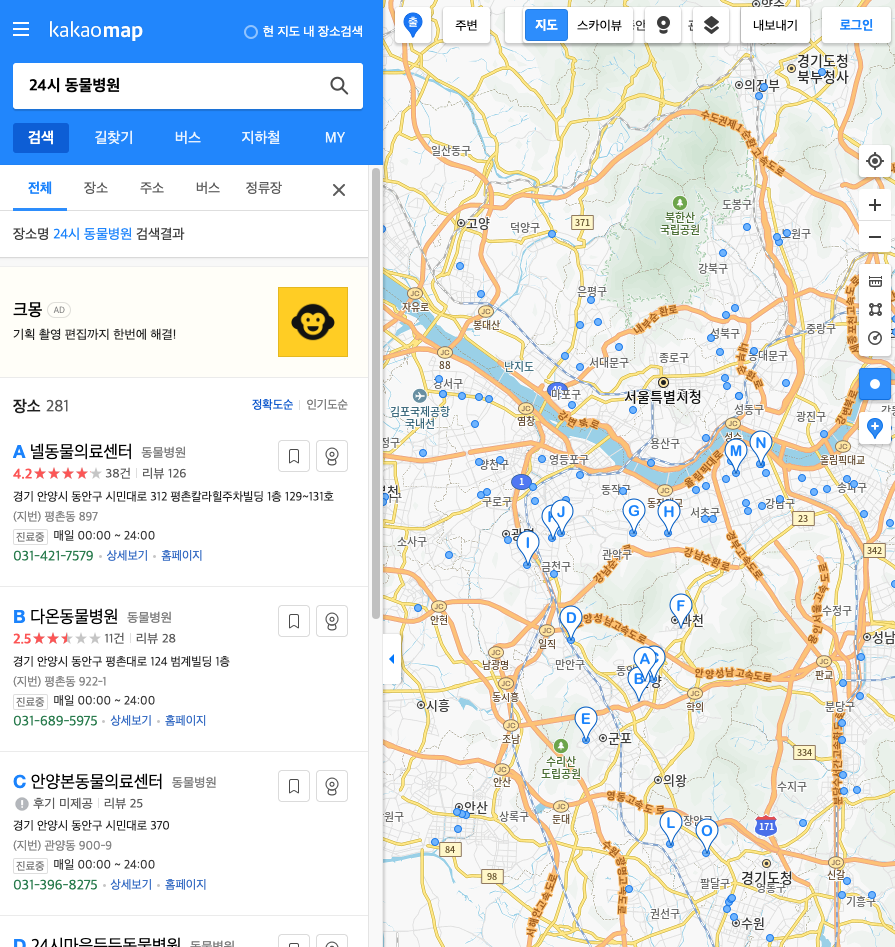Screen dimensions: 895x947
Task: Close the search results with X
Action: tap(339, 190)
